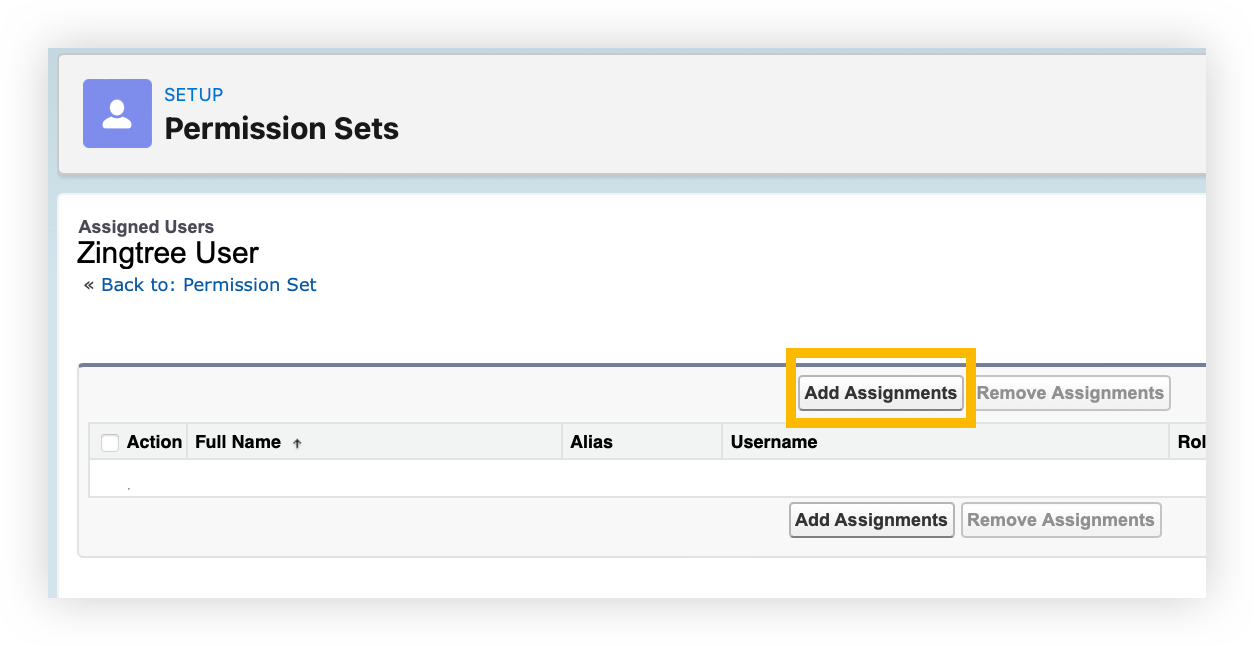Sort by the Alias column header
This screenshot has height=646, width=1254.
591,442
